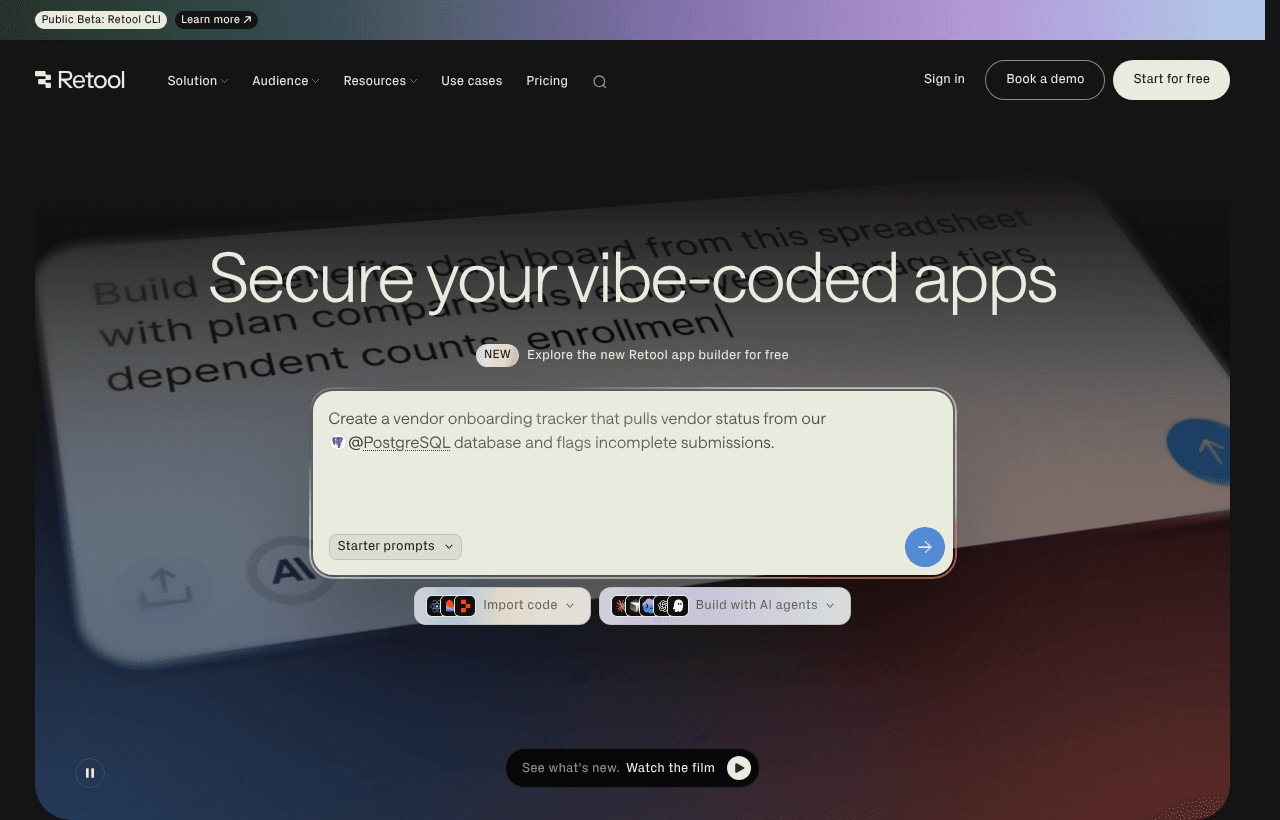Viewport: 1280px width, 820px height.
Task: Click the Public Beta: Retool CLI badge
Action: tap(101, 20)
